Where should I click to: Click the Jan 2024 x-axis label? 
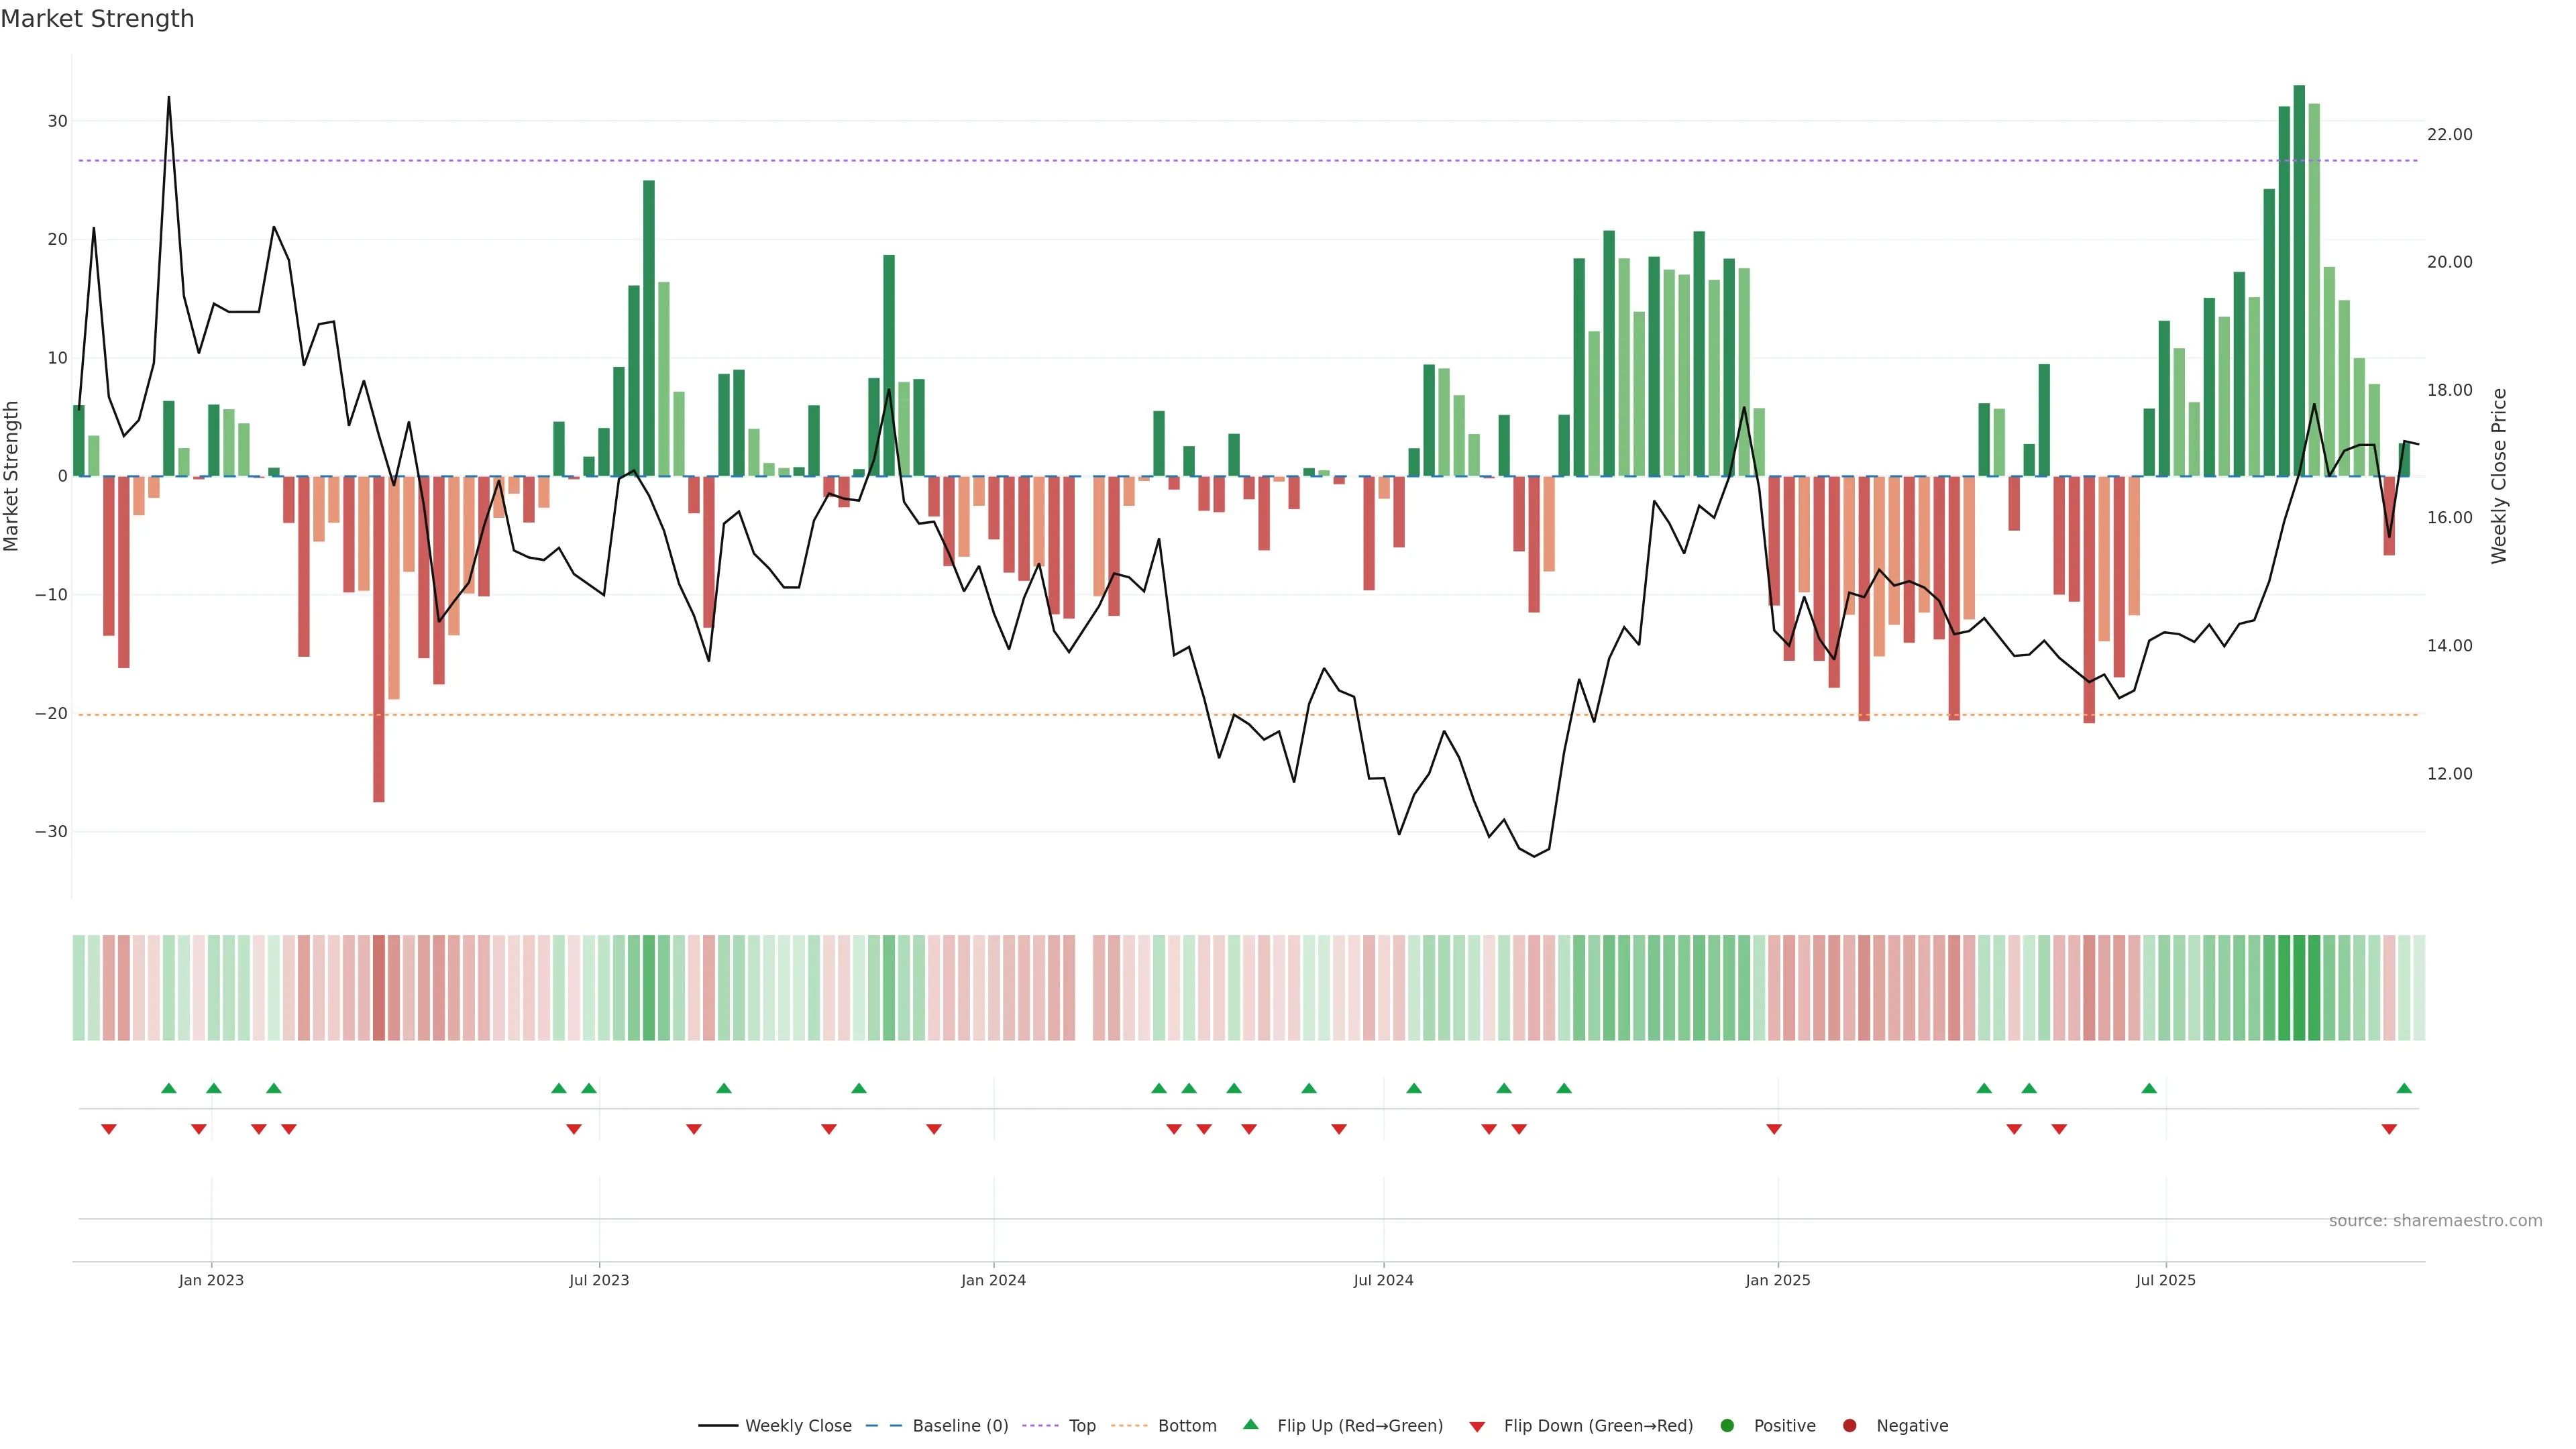[x=993, y=1280]
